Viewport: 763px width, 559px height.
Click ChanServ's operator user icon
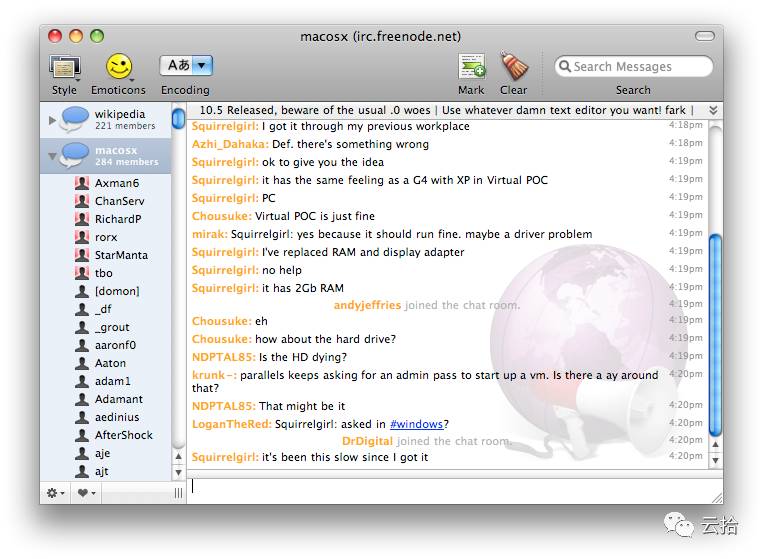(x=82, y=201)
